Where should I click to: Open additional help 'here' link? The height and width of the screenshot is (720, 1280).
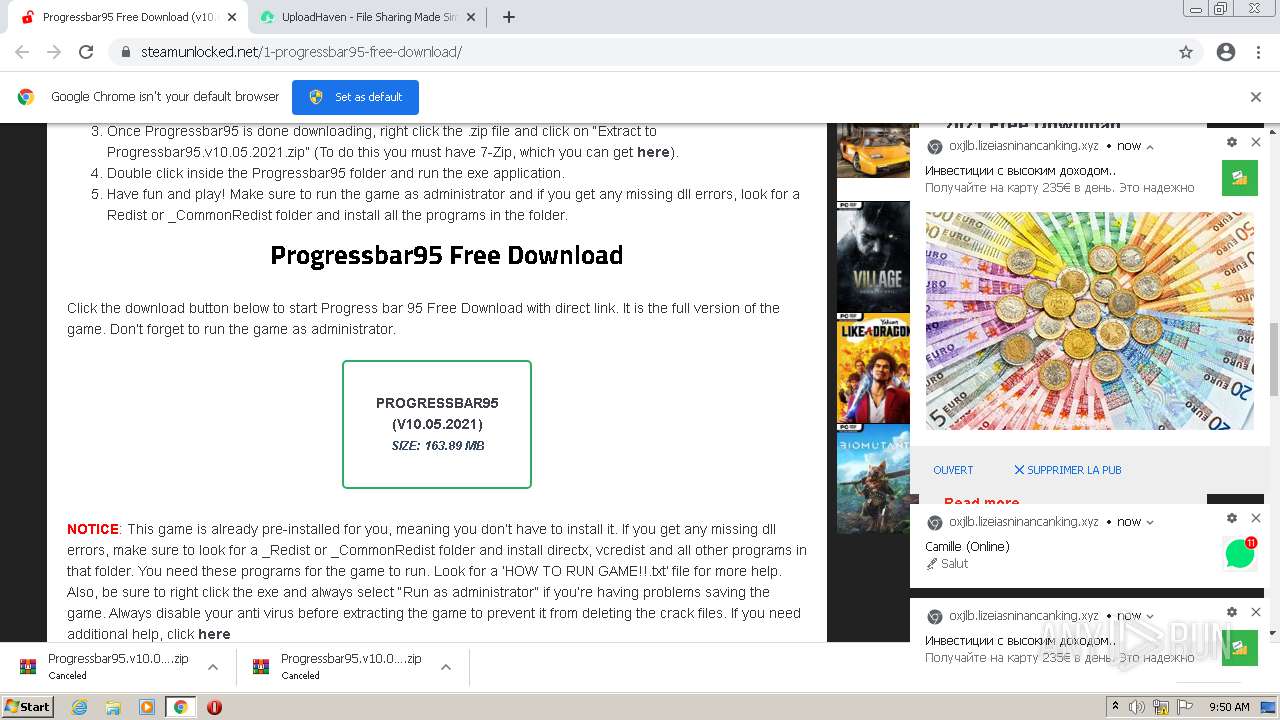214,634
